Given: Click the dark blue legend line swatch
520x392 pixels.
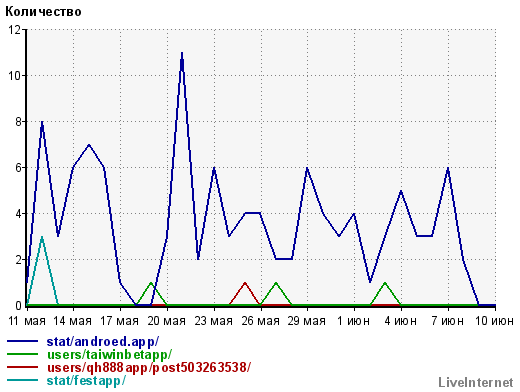Looking at the screenshot, I should point(22,341).
